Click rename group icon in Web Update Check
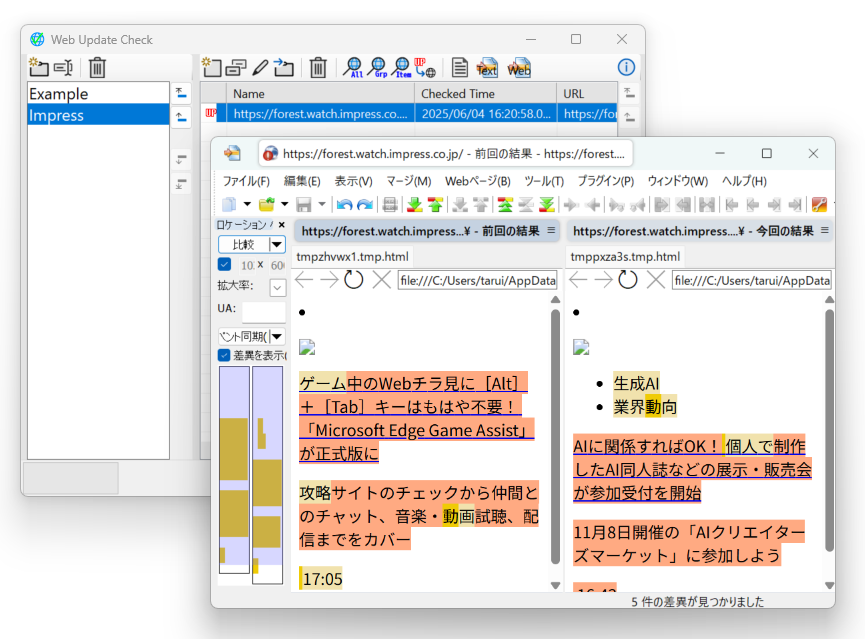 (x=63, y=67)
